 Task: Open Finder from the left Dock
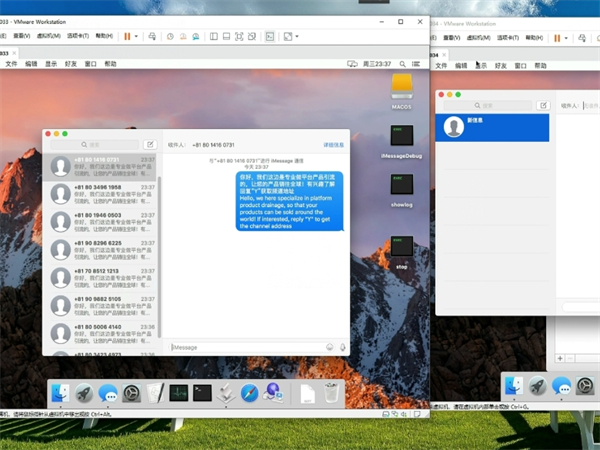[x=60, y=393]
